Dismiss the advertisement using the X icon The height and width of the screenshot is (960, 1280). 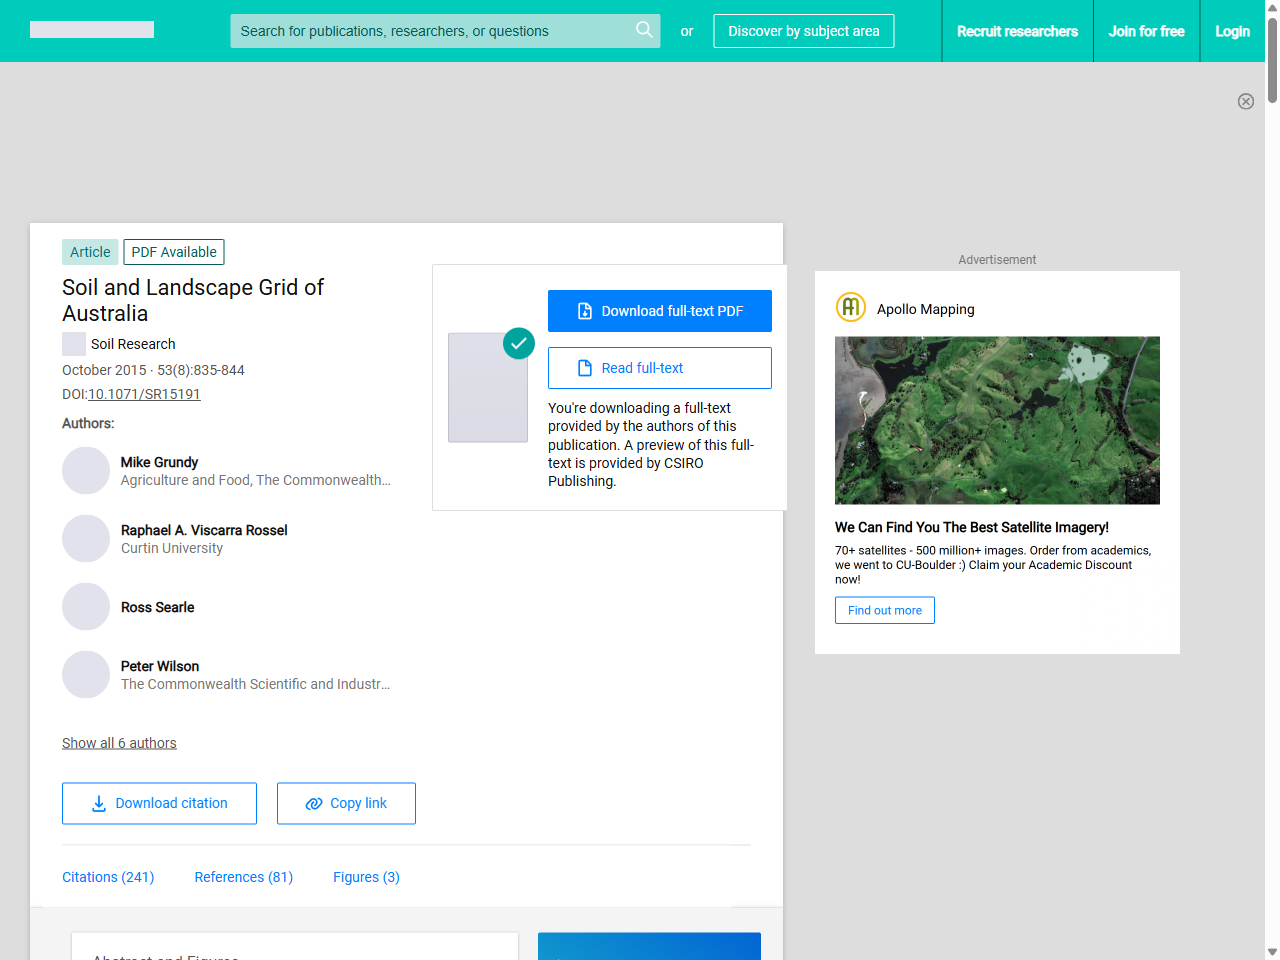click(x=1246, y=101)
